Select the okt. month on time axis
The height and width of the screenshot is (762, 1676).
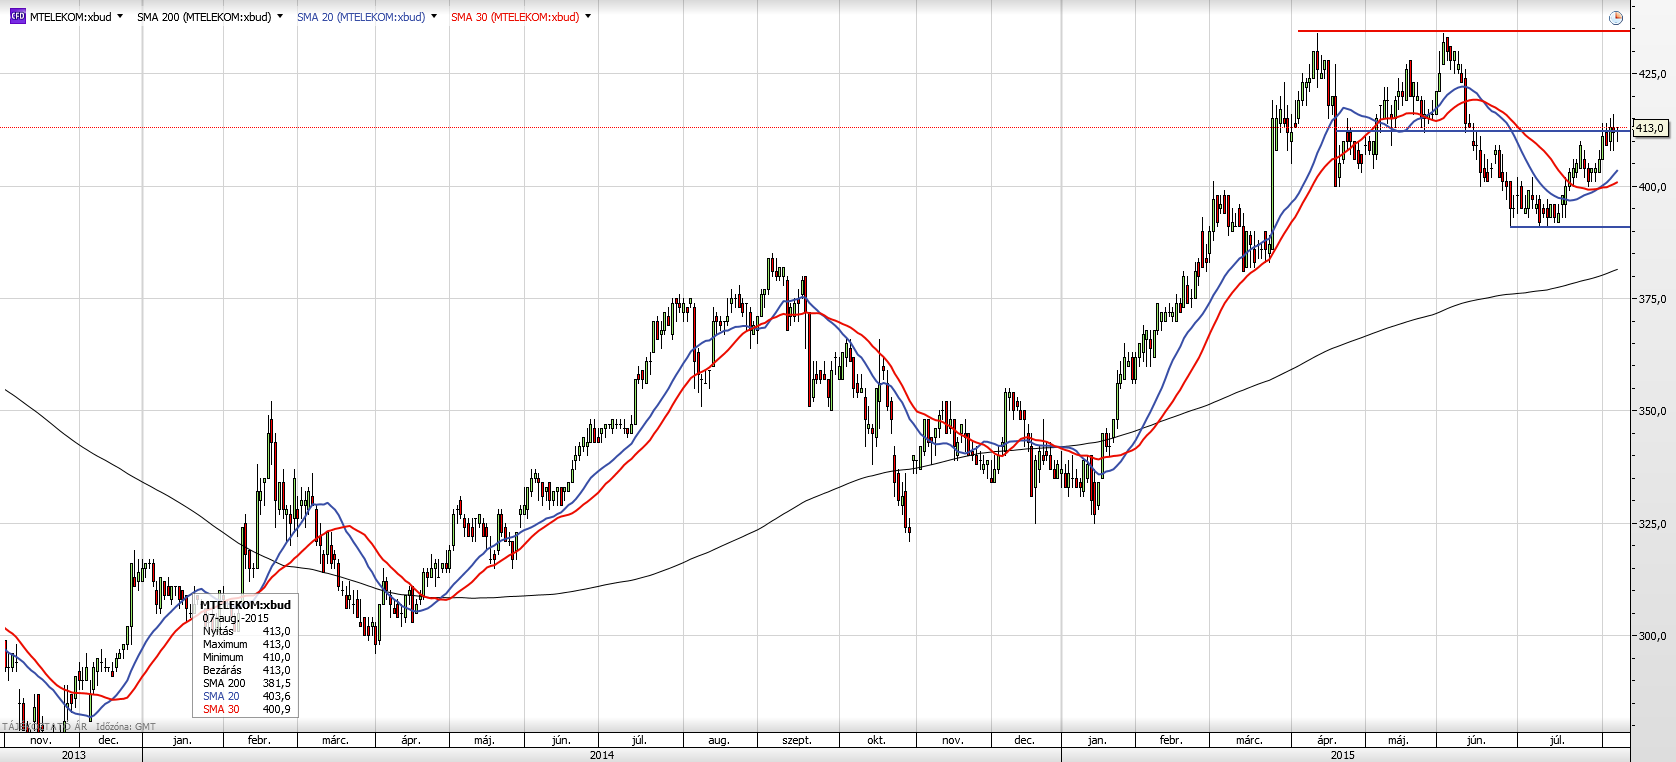pyautogui.click(x=876, y=741)
